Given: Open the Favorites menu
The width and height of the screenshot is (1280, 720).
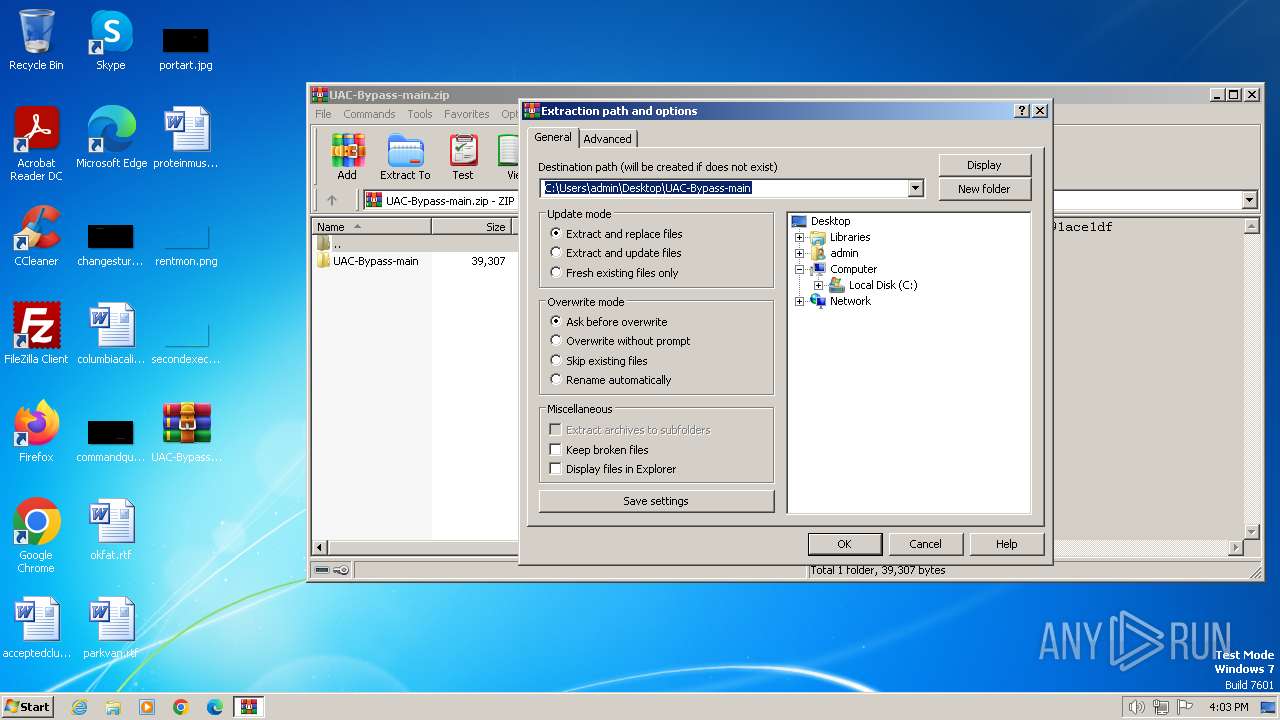Looking at the screenshot, I should [x=467, y=114].
